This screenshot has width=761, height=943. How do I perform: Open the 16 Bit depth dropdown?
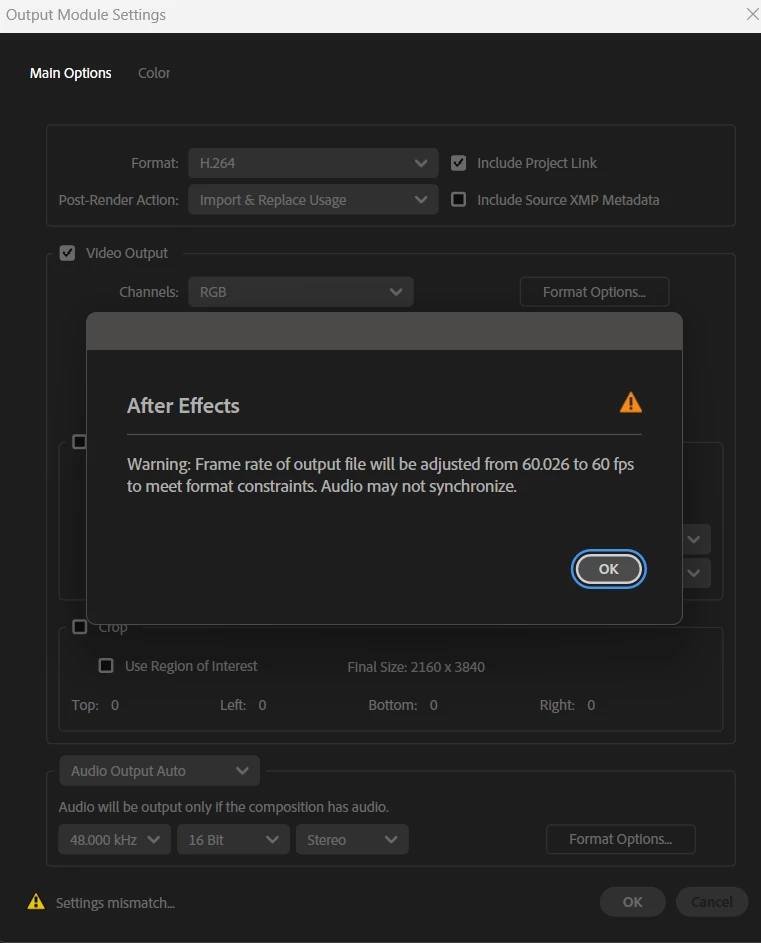coord(233,840)
